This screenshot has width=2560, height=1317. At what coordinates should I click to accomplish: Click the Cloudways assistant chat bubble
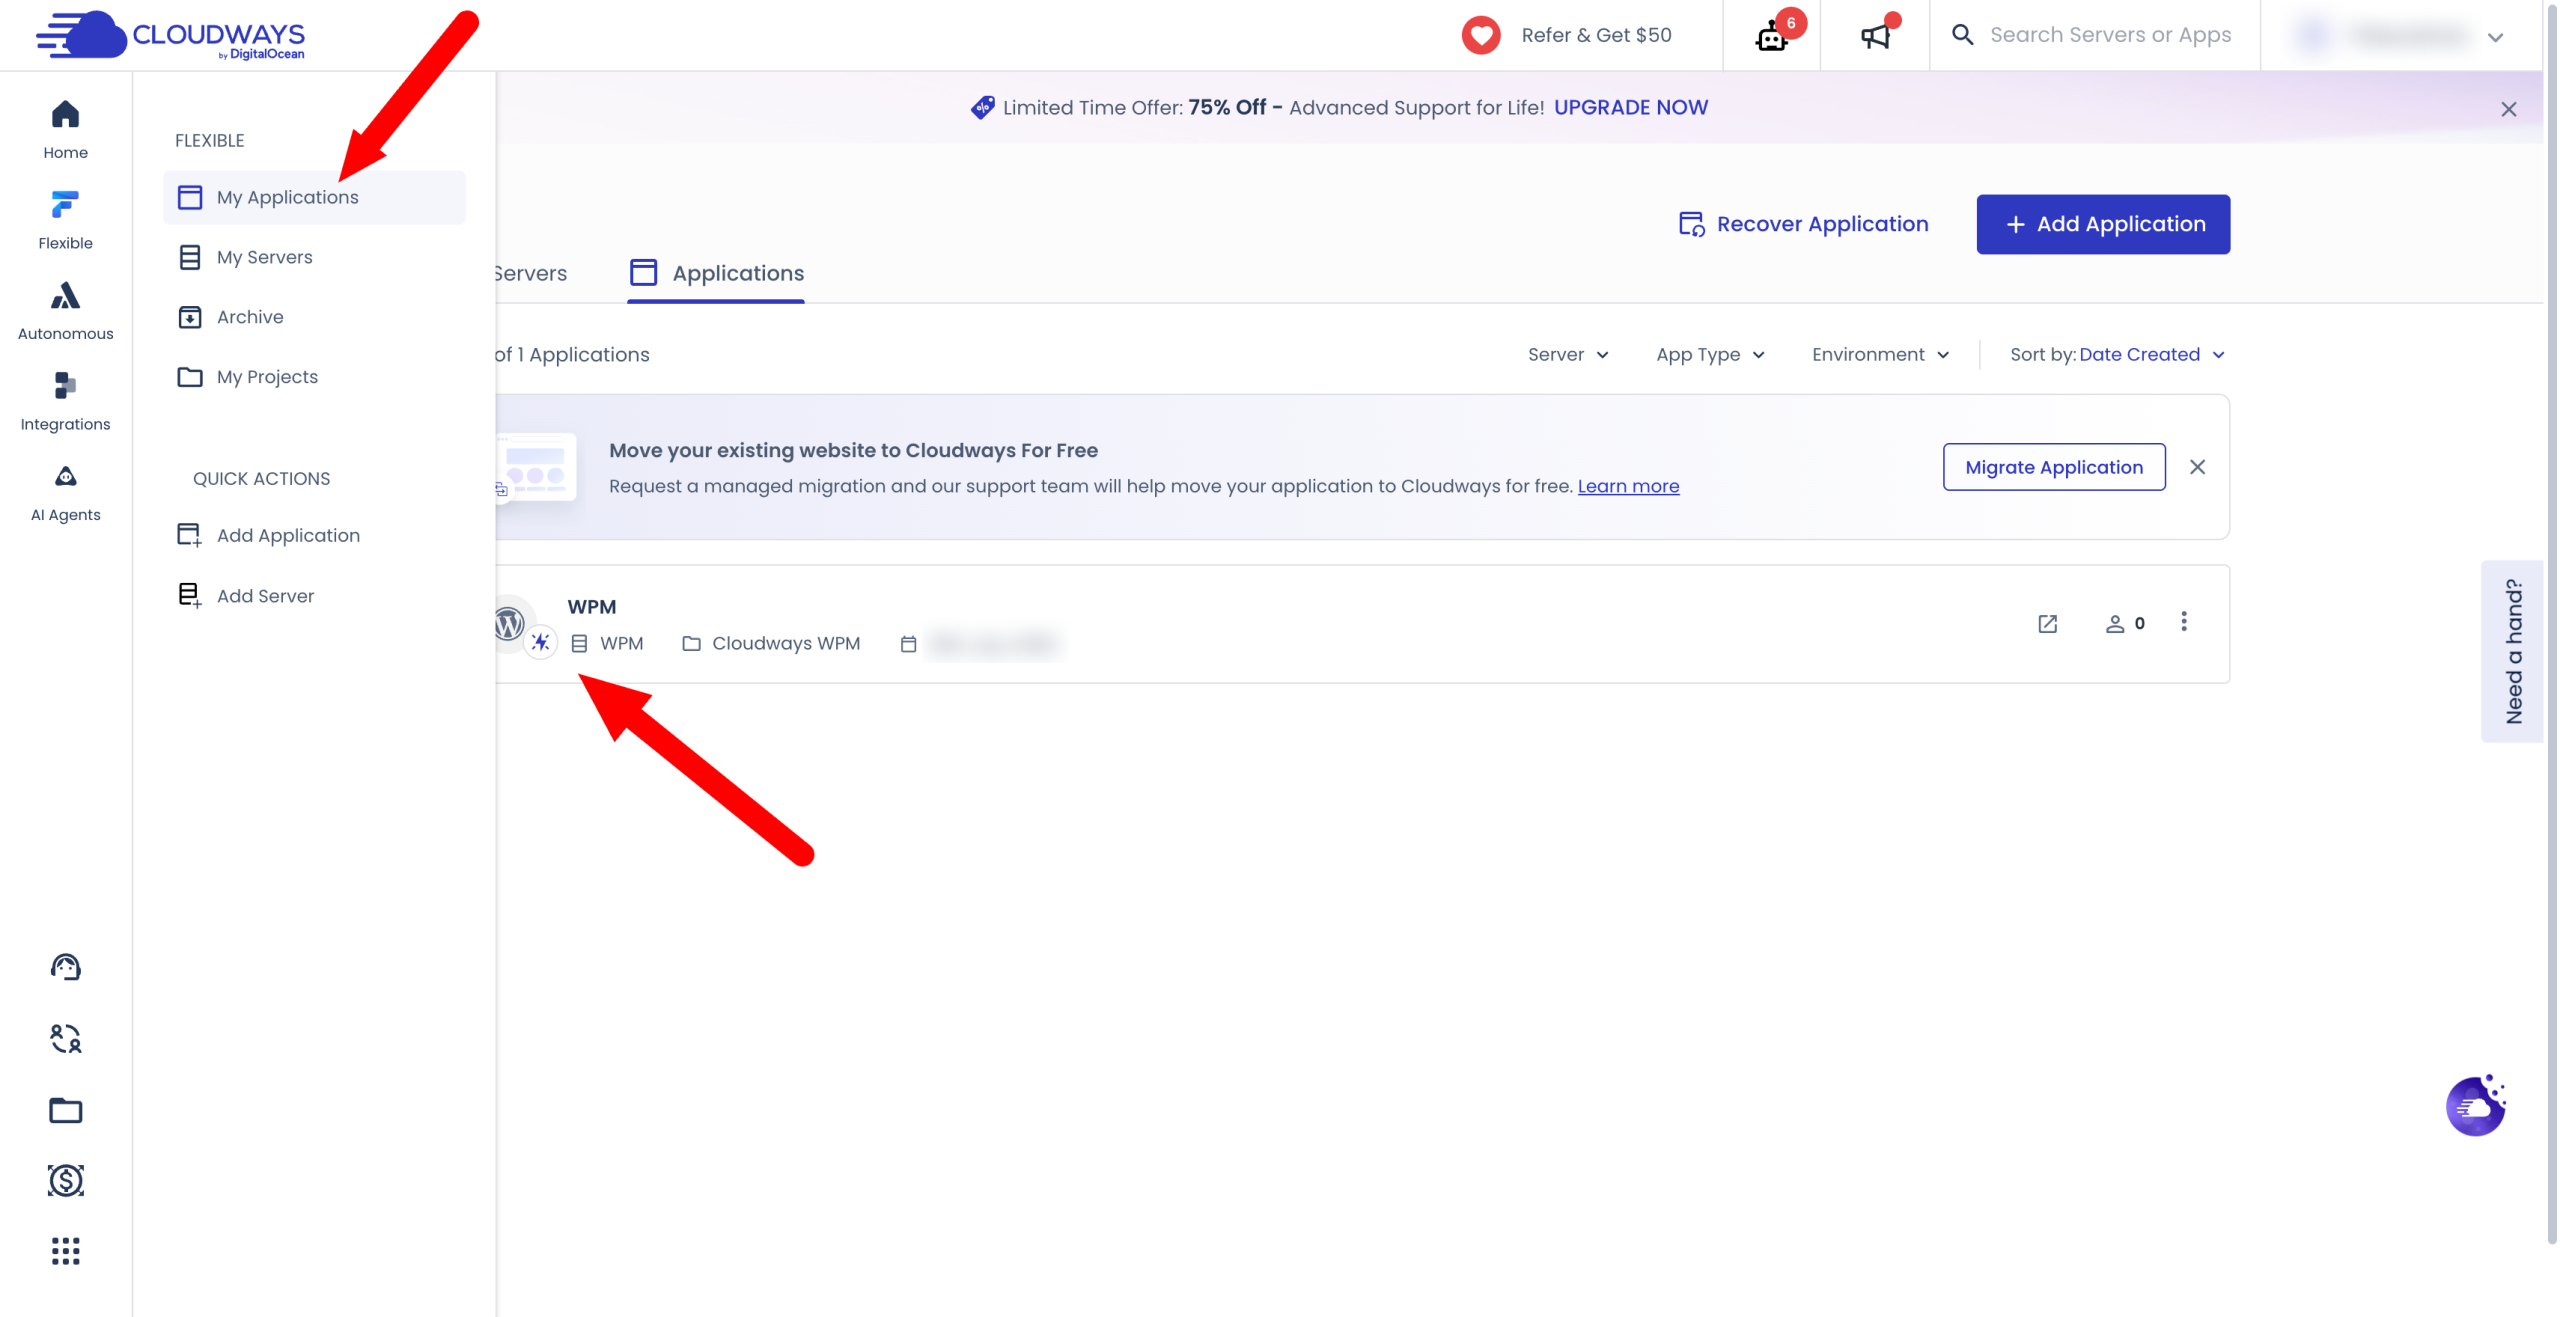[x=2476, y=1105]
